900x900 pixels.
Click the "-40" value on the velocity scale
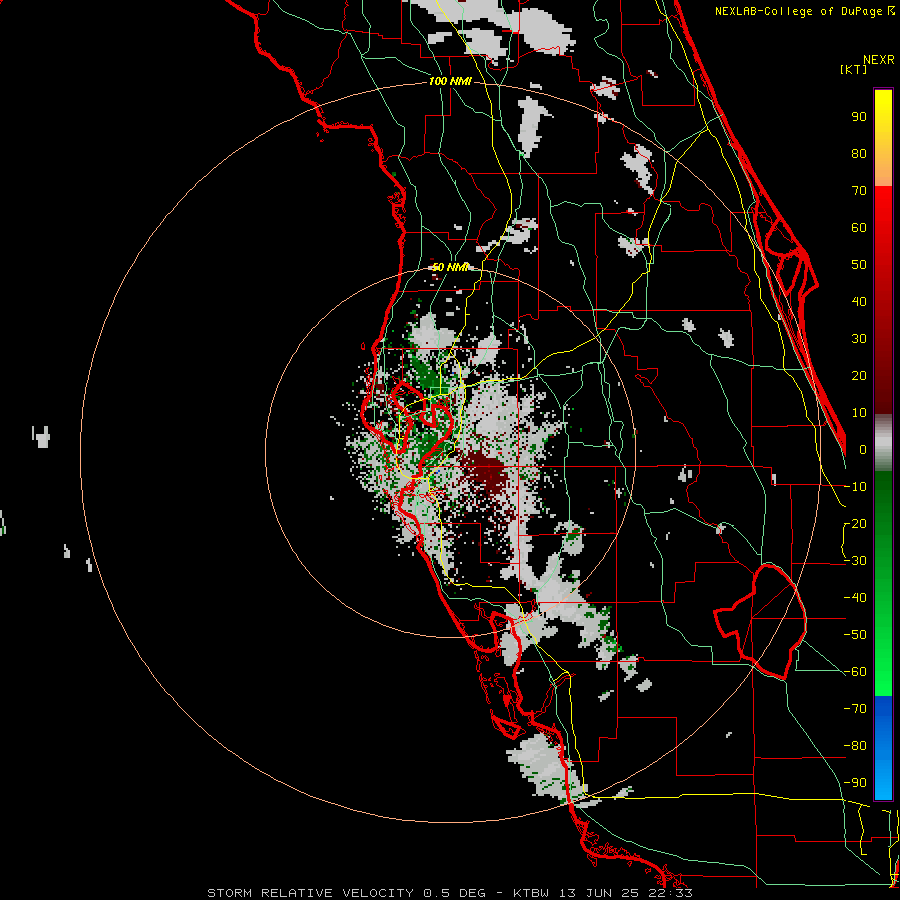[x=856, y=598]
